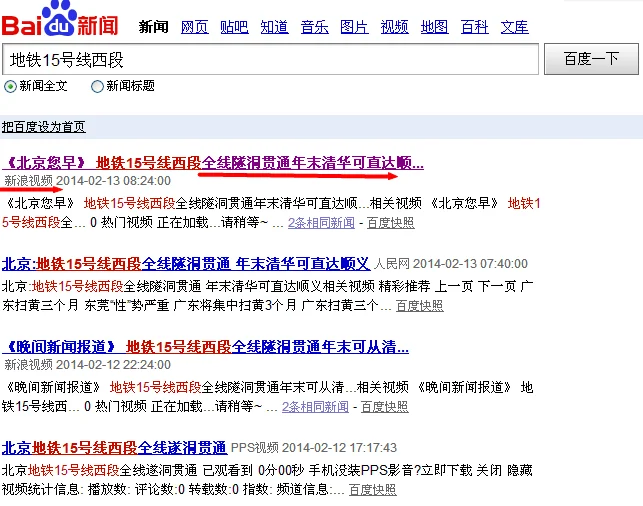The height and width of the screenshot is (506, 643).
Task: Open the 地图 tab
Action: [x=434, y=27]
